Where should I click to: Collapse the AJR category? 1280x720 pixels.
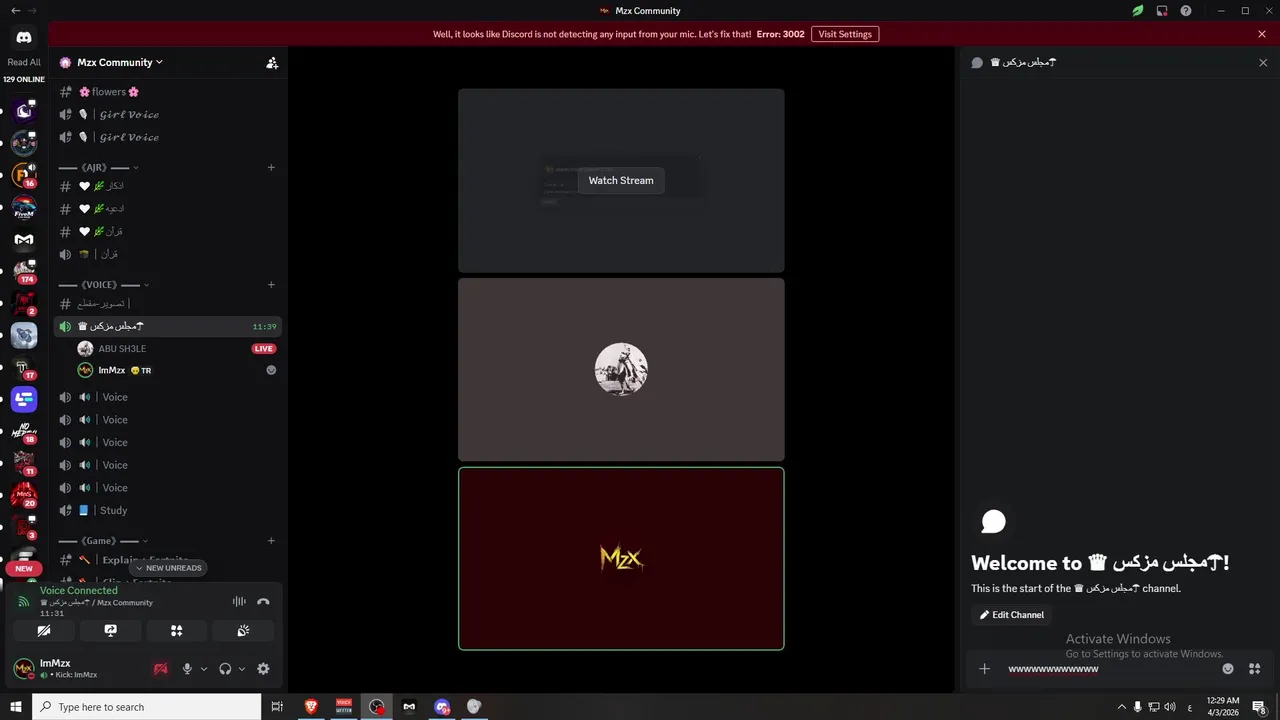tap(99, 167)
